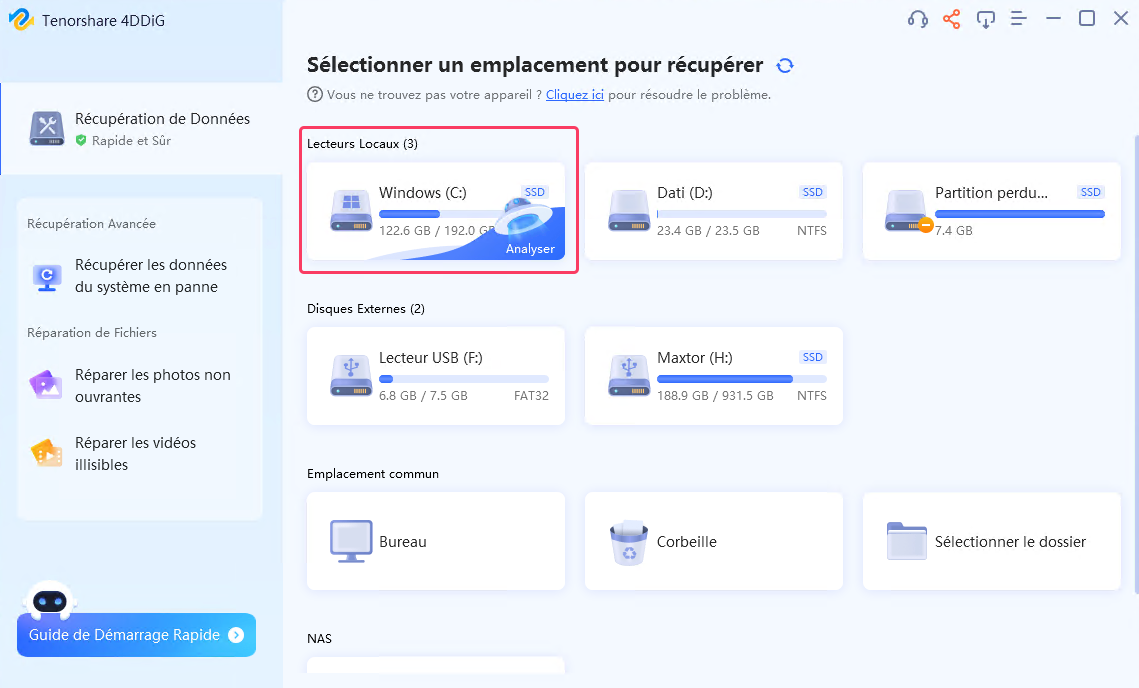Choose the Lecteur USB F: drive
Viewport: 1139px width, 688px height.
tap(435, 376)
